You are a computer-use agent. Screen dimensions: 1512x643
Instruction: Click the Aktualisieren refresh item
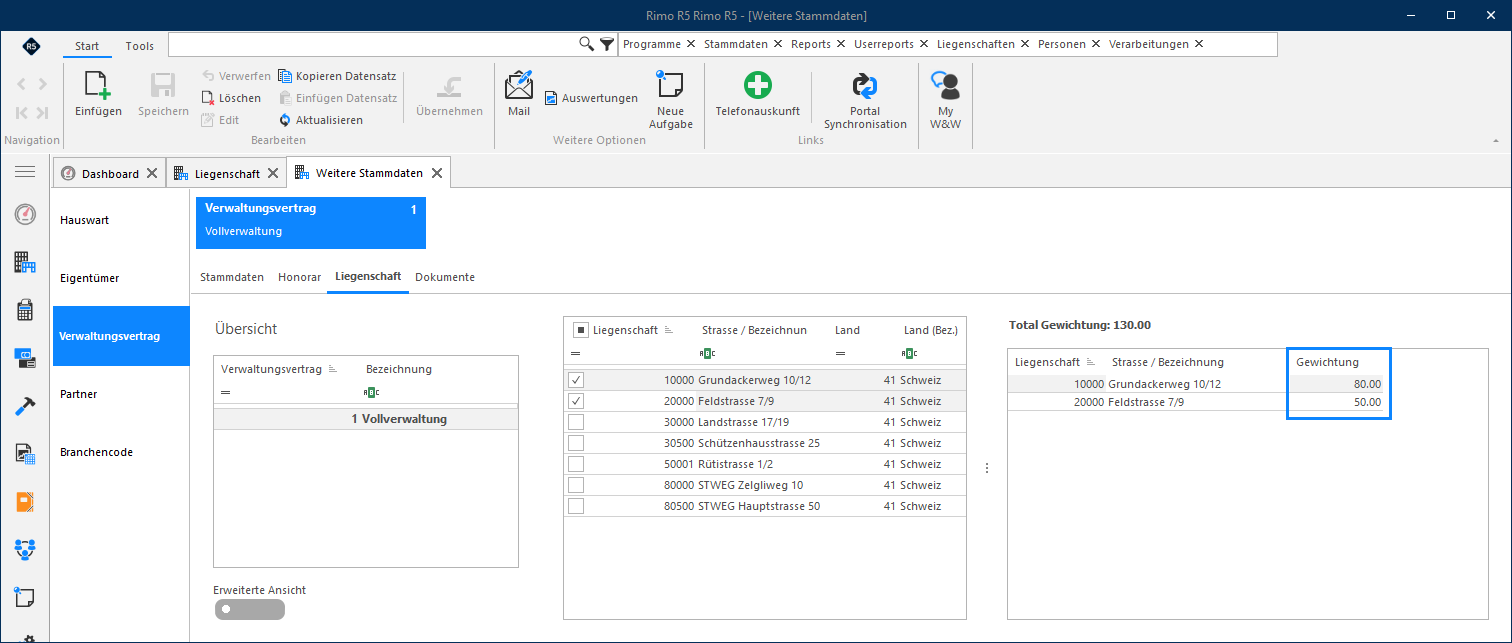point(321,120)
